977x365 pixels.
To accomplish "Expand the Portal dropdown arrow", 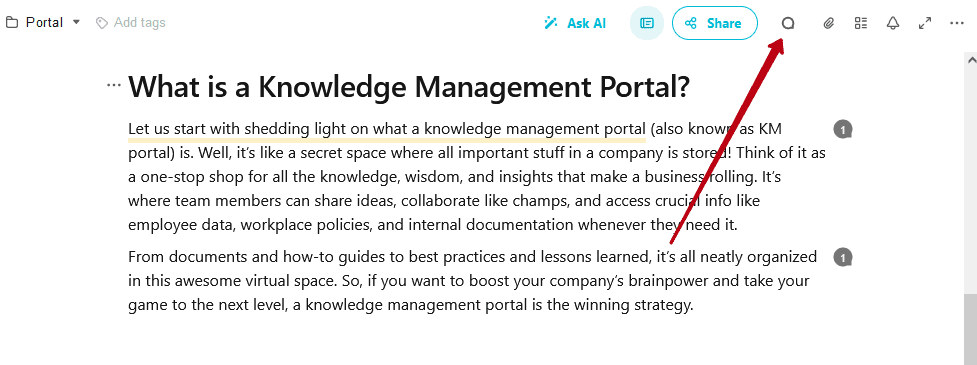I will 76,22.
